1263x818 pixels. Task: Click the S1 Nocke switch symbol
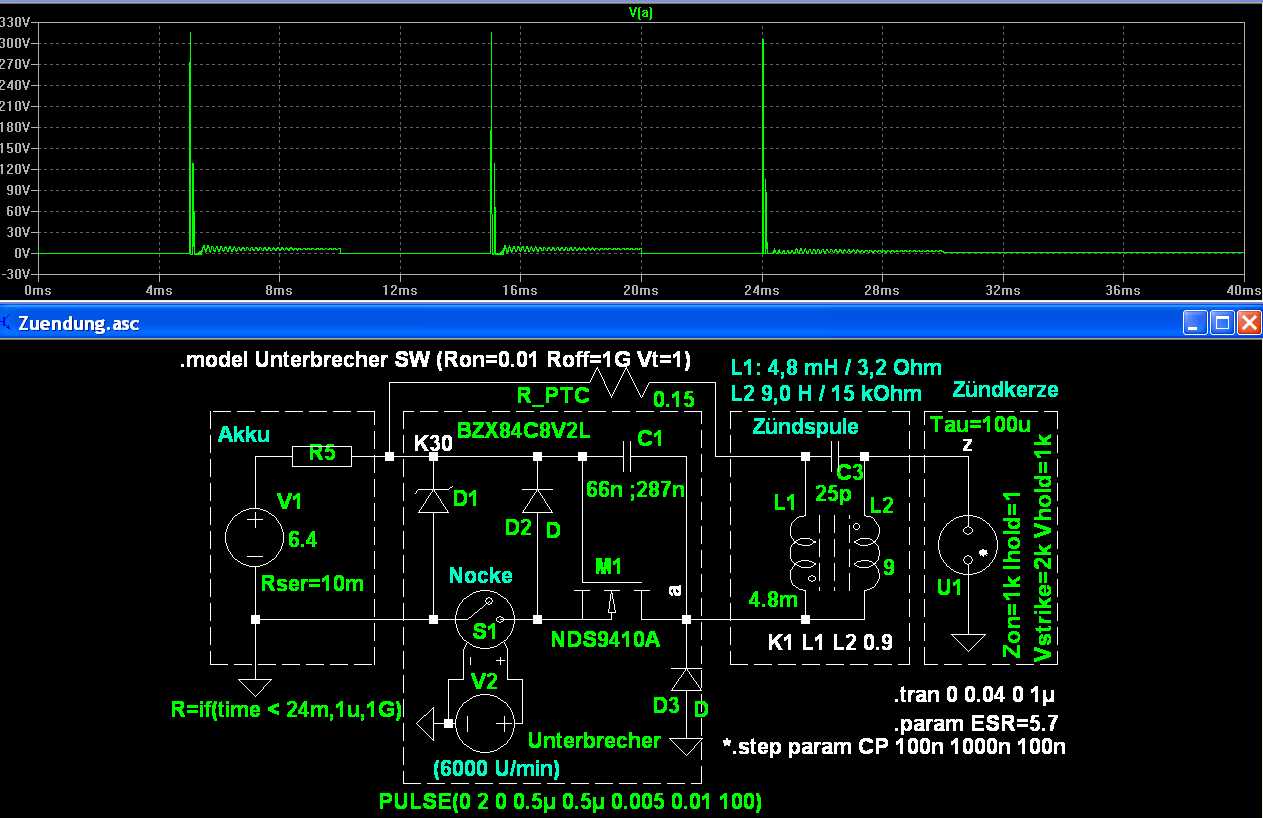[485, 619]
